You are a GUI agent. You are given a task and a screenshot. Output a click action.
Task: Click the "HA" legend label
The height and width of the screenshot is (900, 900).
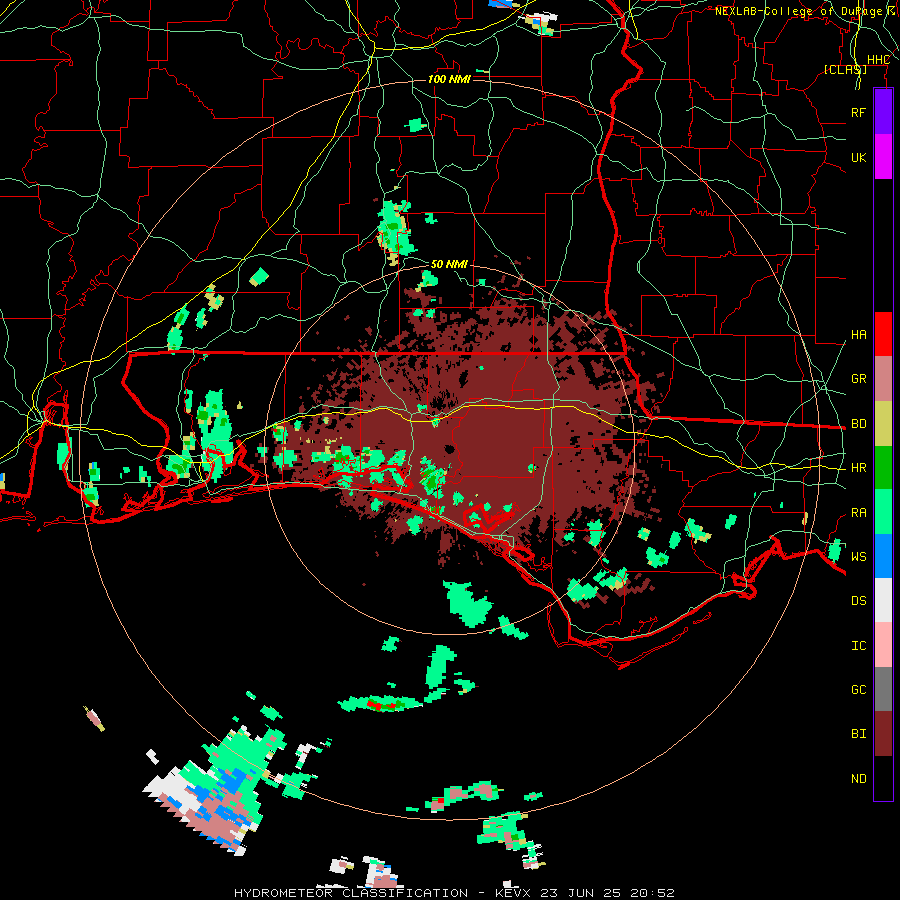tap(858, 335)
